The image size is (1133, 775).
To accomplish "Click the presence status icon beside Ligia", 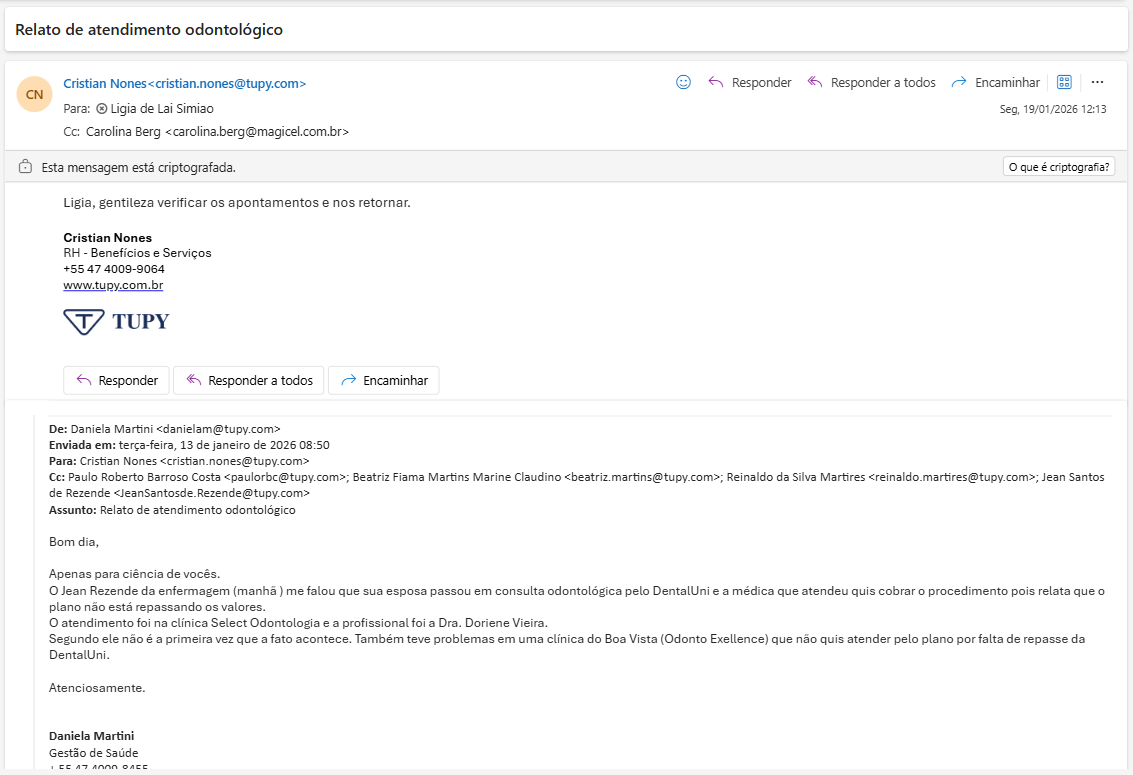I will click(101, 109).
